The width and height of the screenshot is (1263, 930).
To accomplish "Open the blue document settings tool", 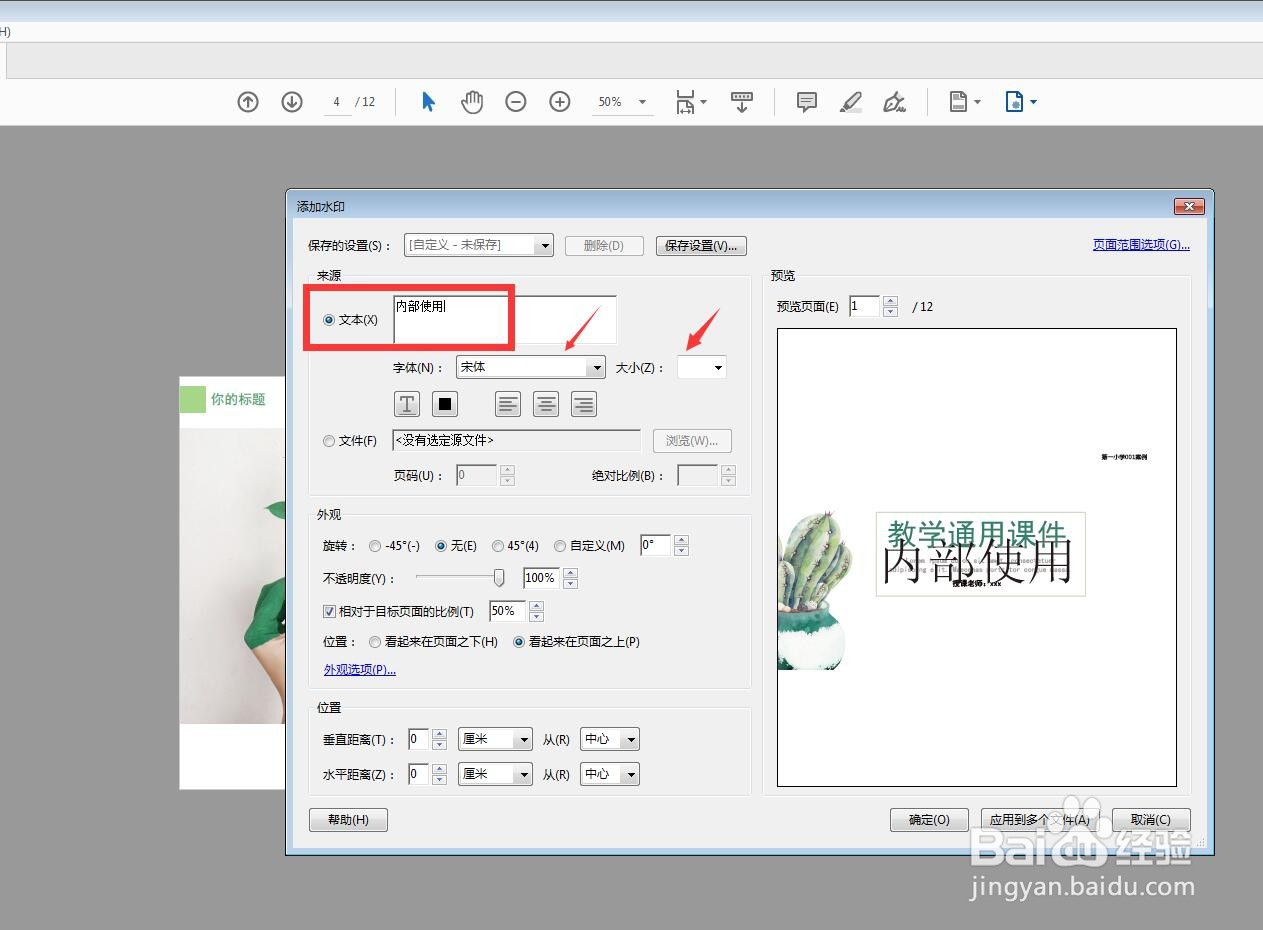I will (1020, 102).
